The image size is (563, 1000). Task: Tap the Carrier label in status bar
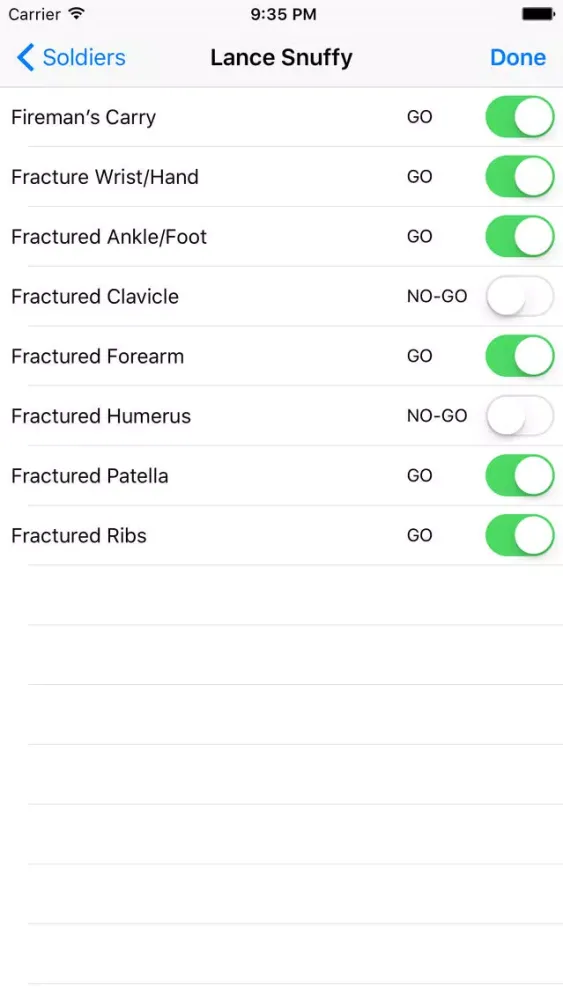pos(34,14)
